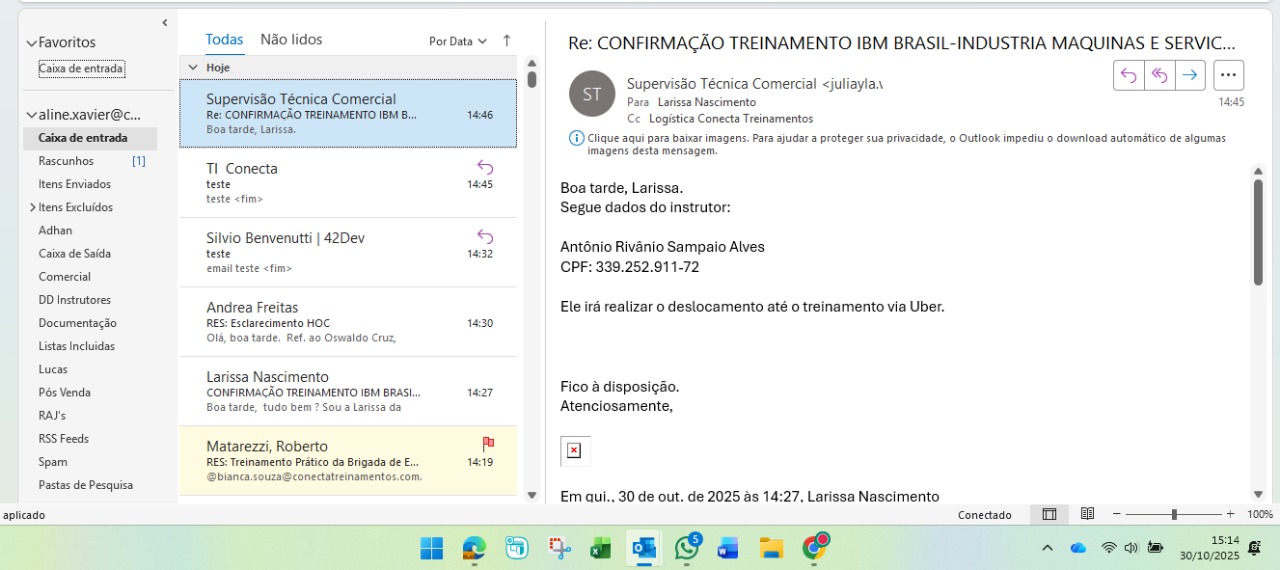
Task: Switch to Reading view icon in status bar
Action: tap(1087, 514)
